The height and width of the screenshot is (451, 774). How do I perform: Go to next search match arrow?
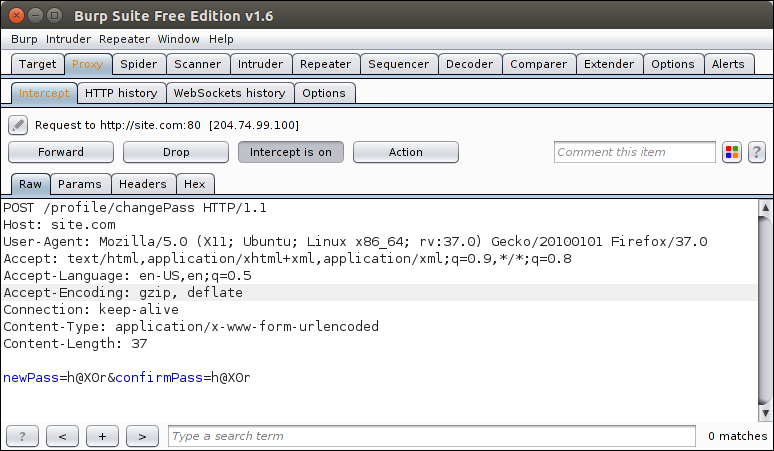(x=142, y=436)
